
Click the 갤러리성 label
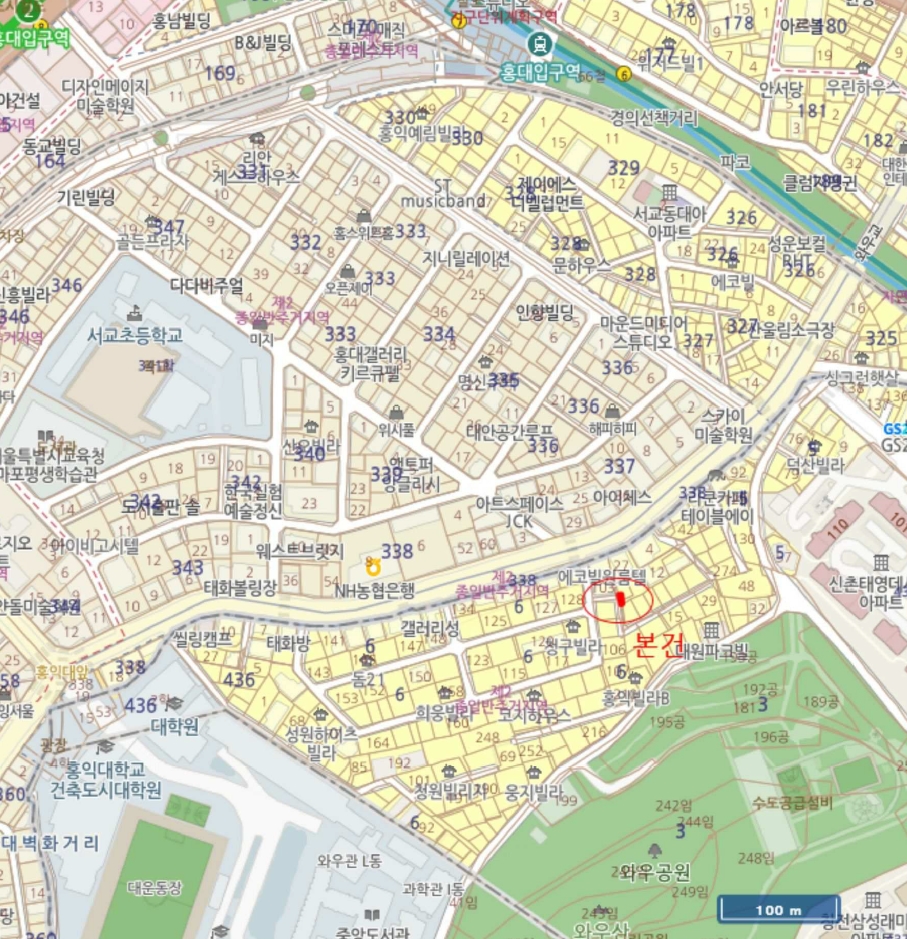(430, 628)
